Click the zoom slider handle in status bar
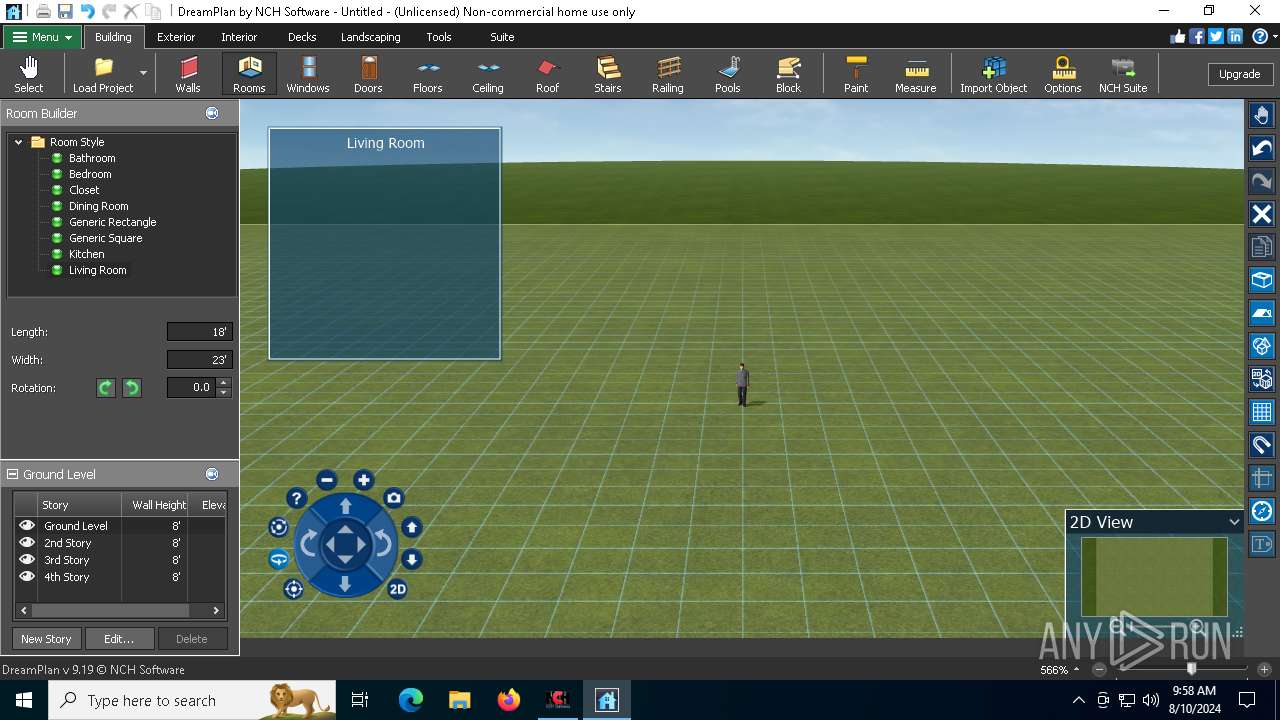The image size is (1280, 720). click(1191, 669)
